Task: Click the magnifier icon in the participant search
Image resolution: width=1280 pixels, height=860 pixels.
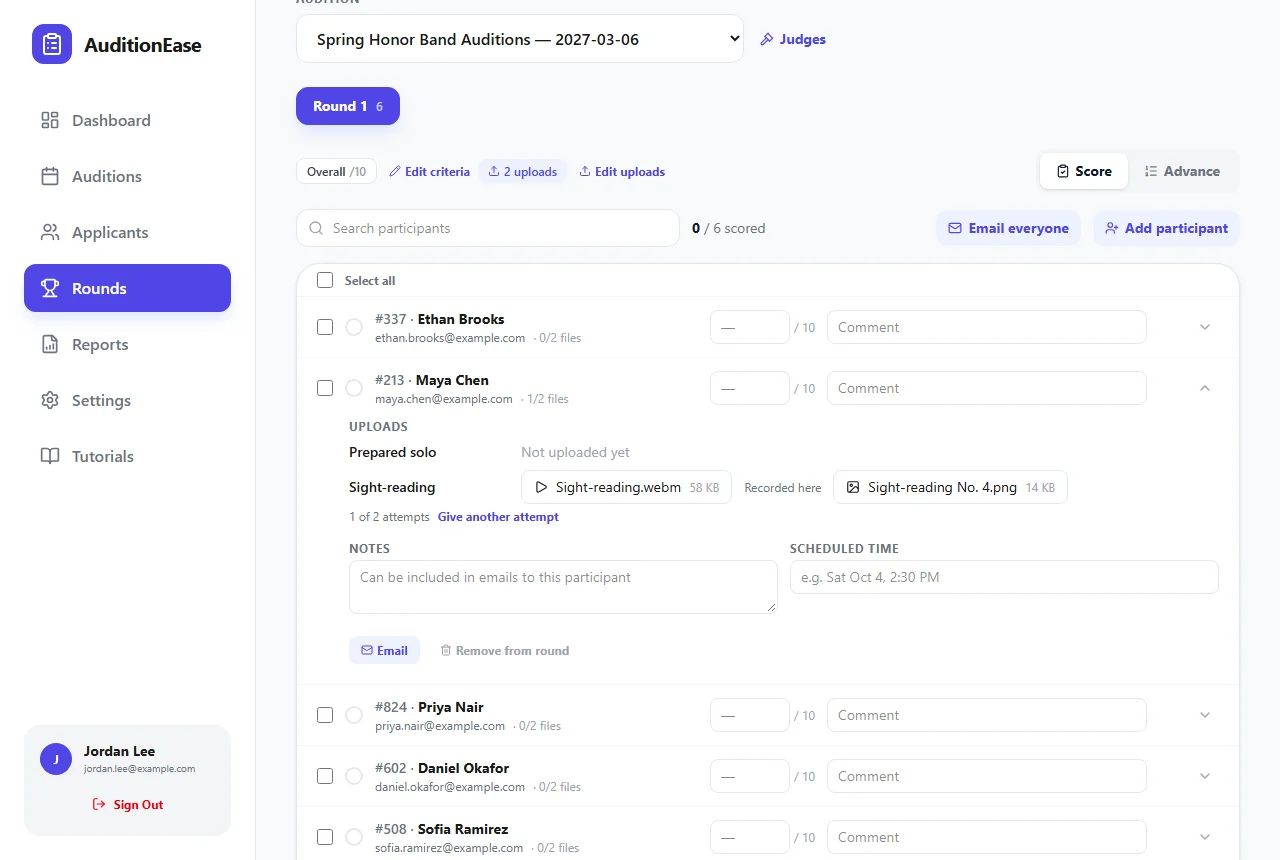Action: pos(316,228)
